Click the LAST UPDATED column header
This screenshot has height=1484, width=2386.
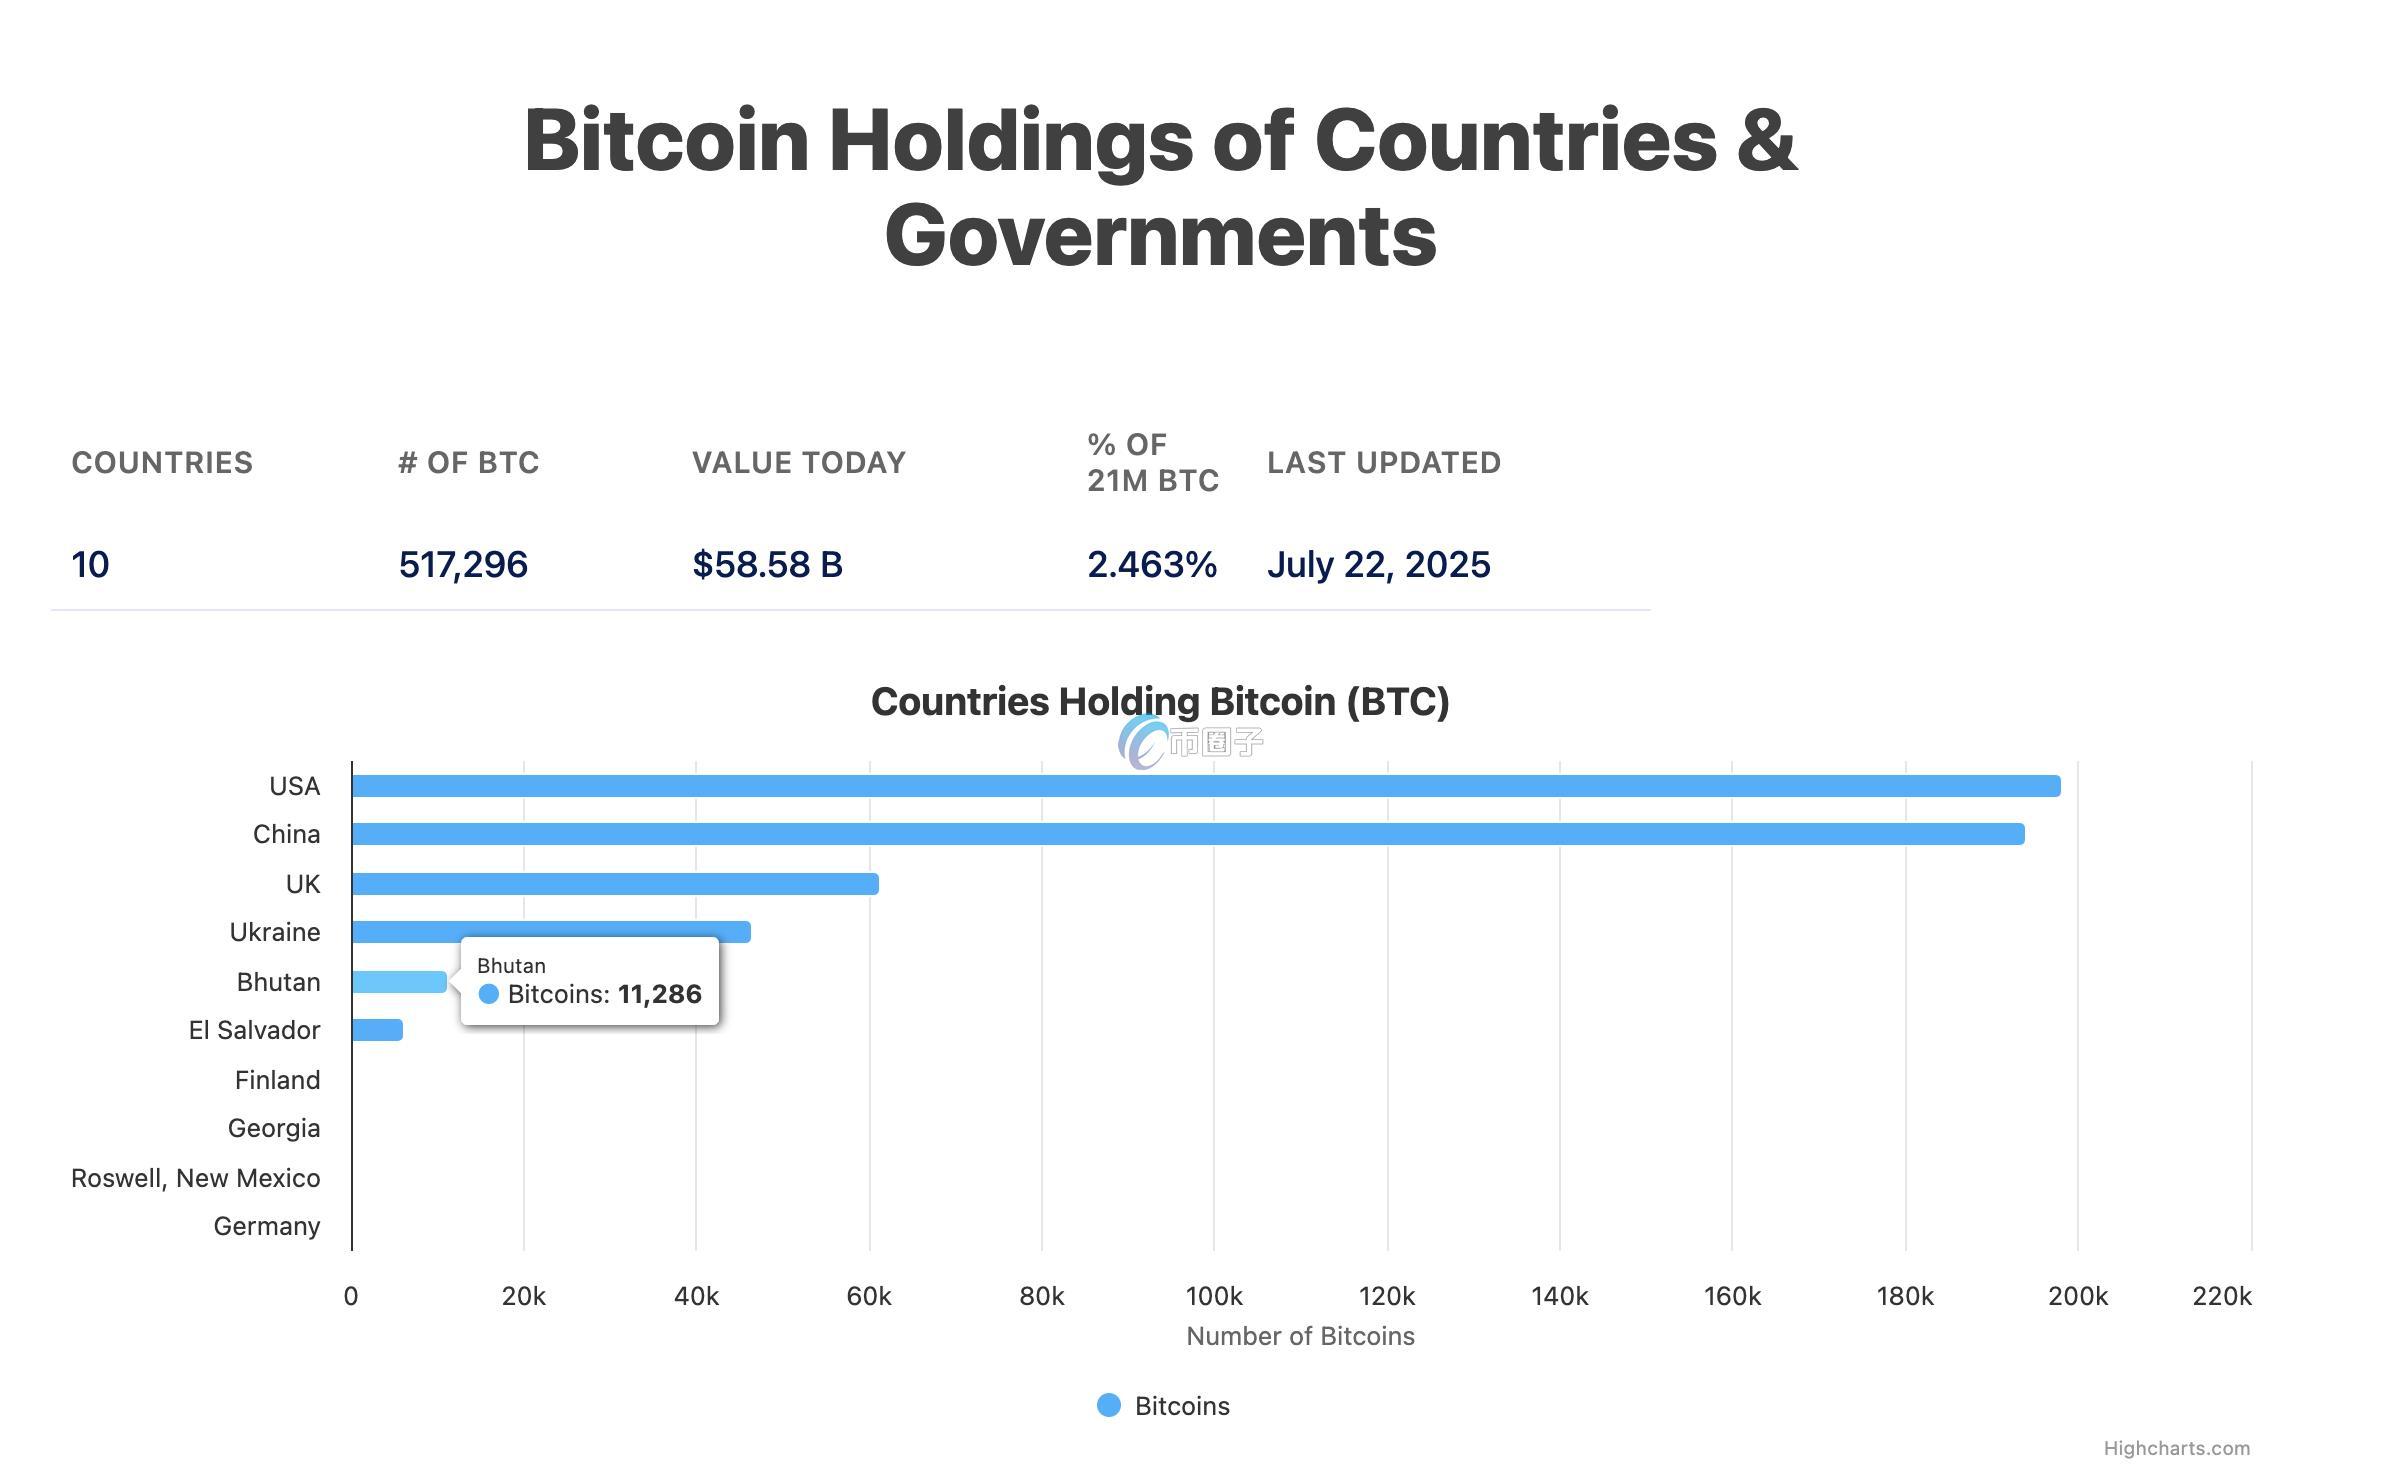[x=1384, y=462]
